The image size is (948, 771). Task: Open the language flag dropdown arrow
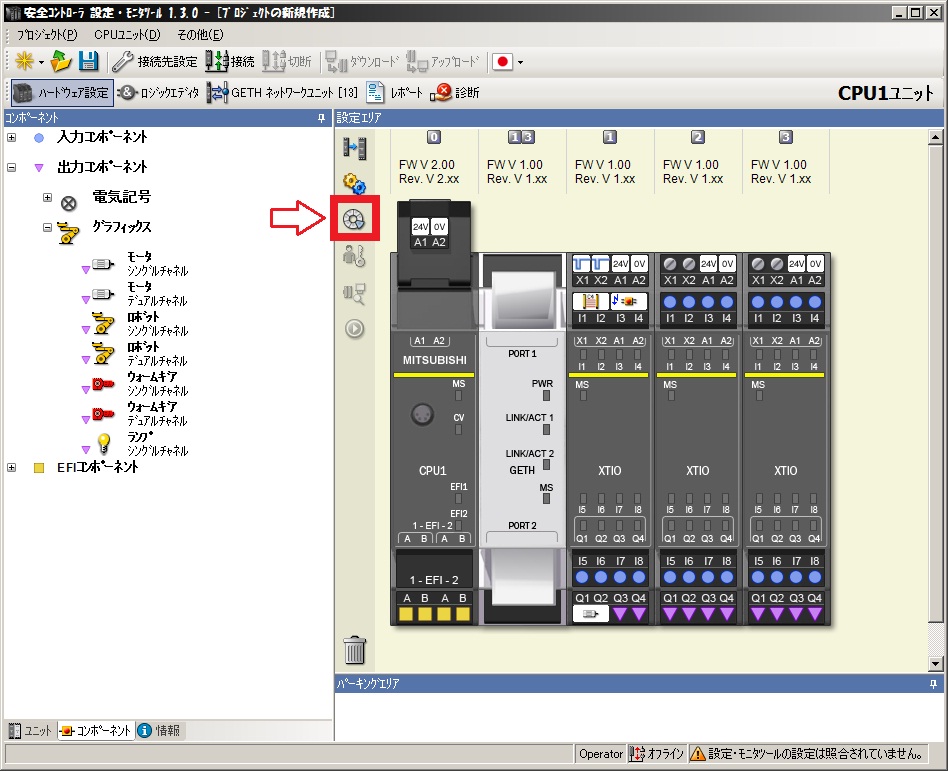pos(520,62)
